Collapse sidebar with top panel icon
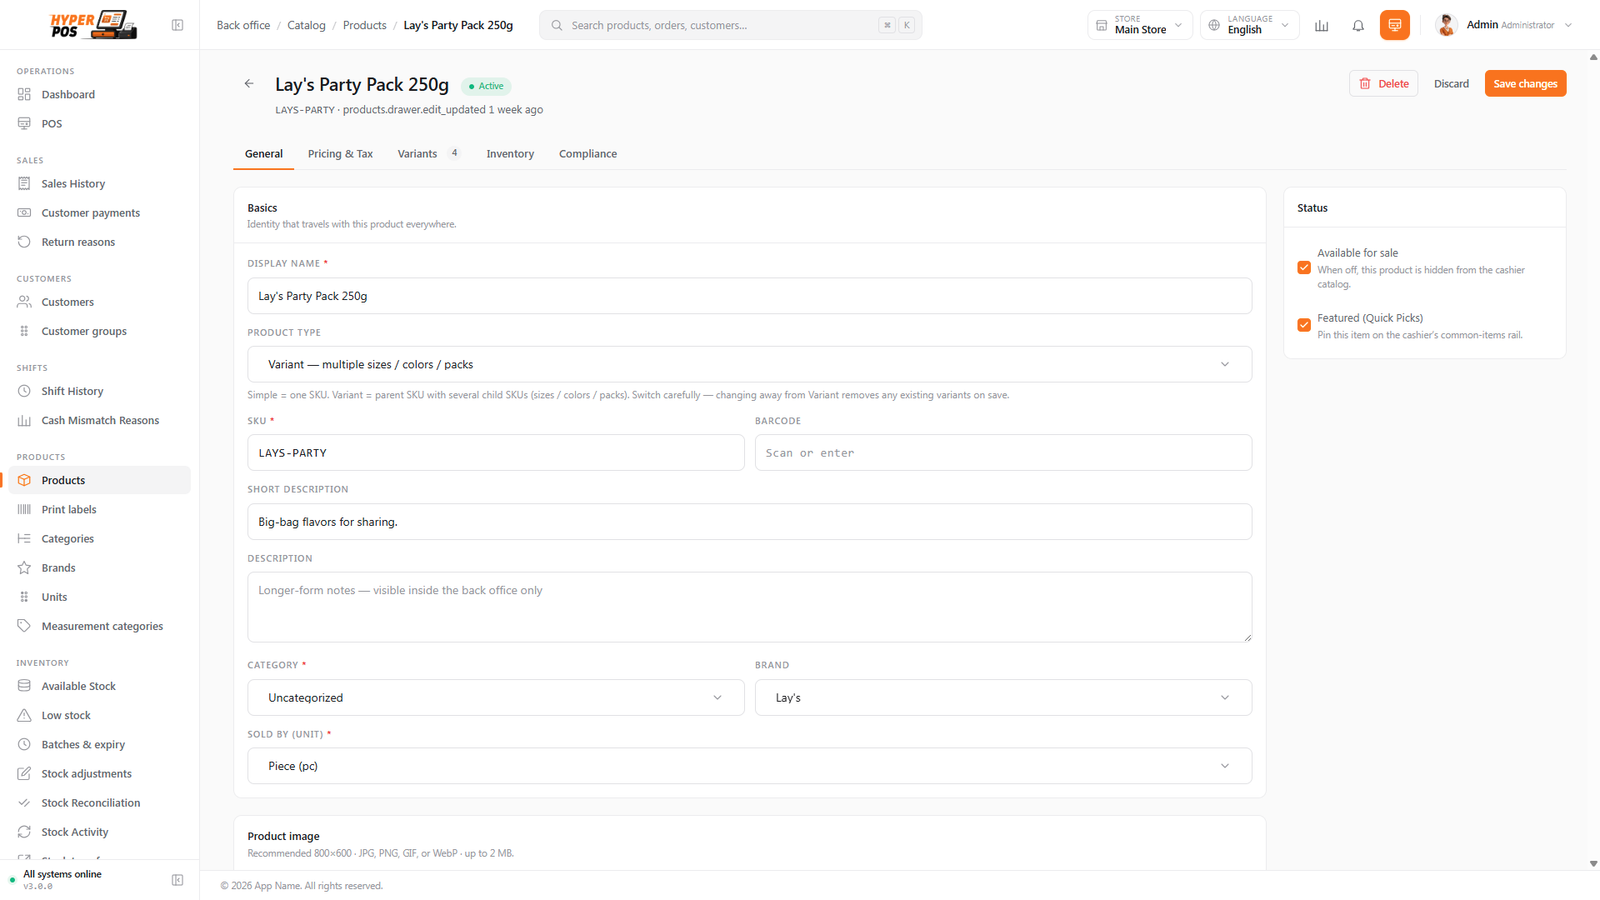This screenshot has width=1600, height=900. [x=177, y=25]
